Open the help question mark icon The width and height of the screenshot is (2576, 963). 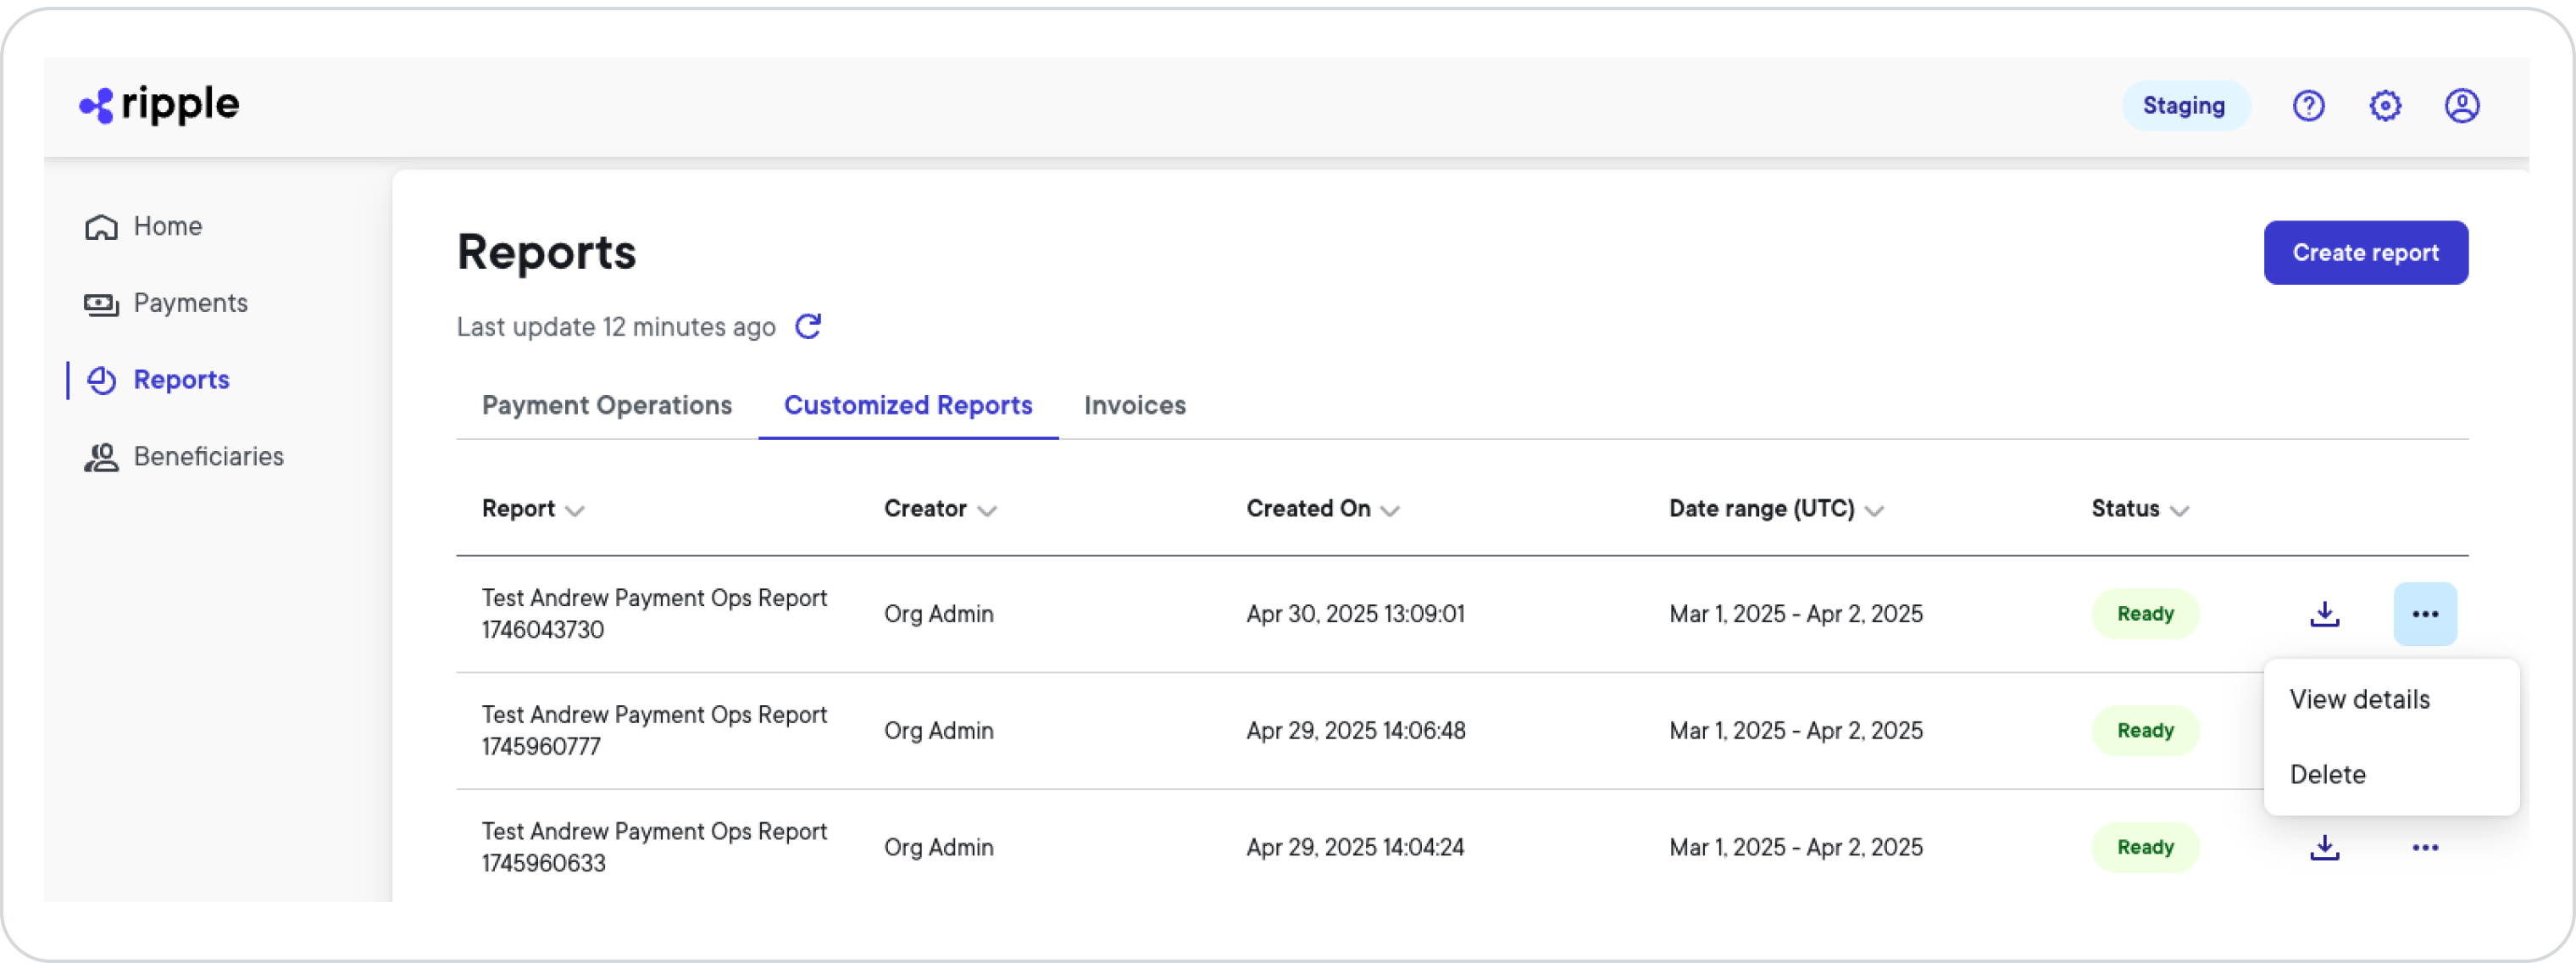pos(2308,105)
